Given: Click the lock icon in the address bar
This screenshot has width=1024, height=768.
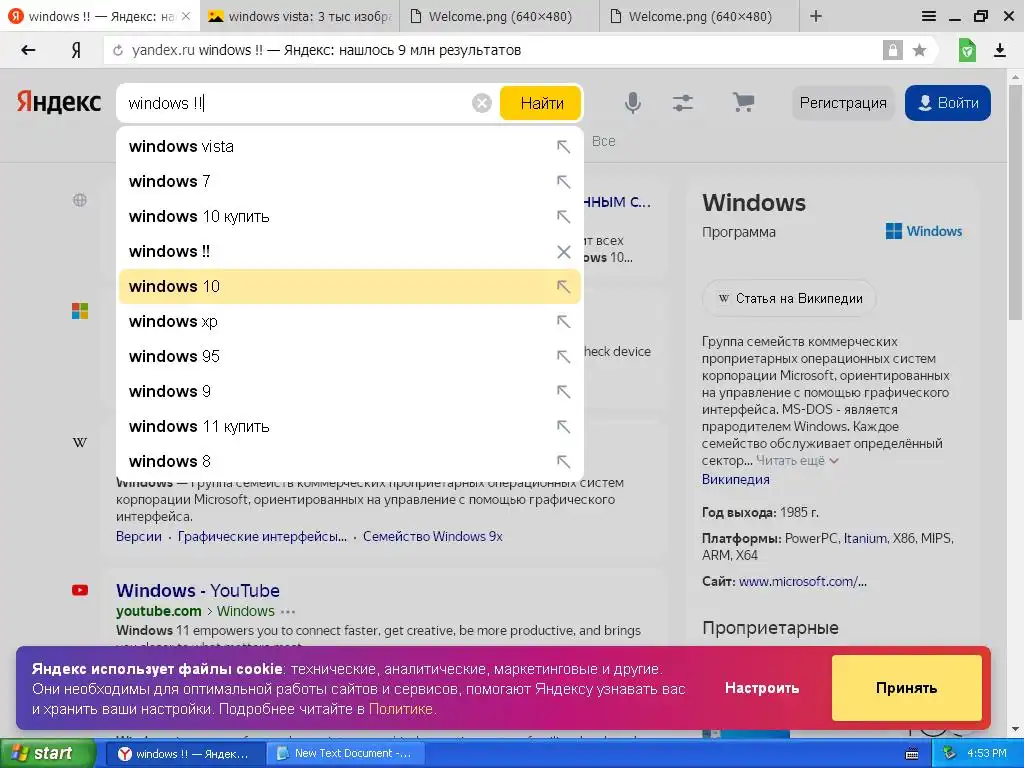Looking at the screenshot, I should 892,50.
